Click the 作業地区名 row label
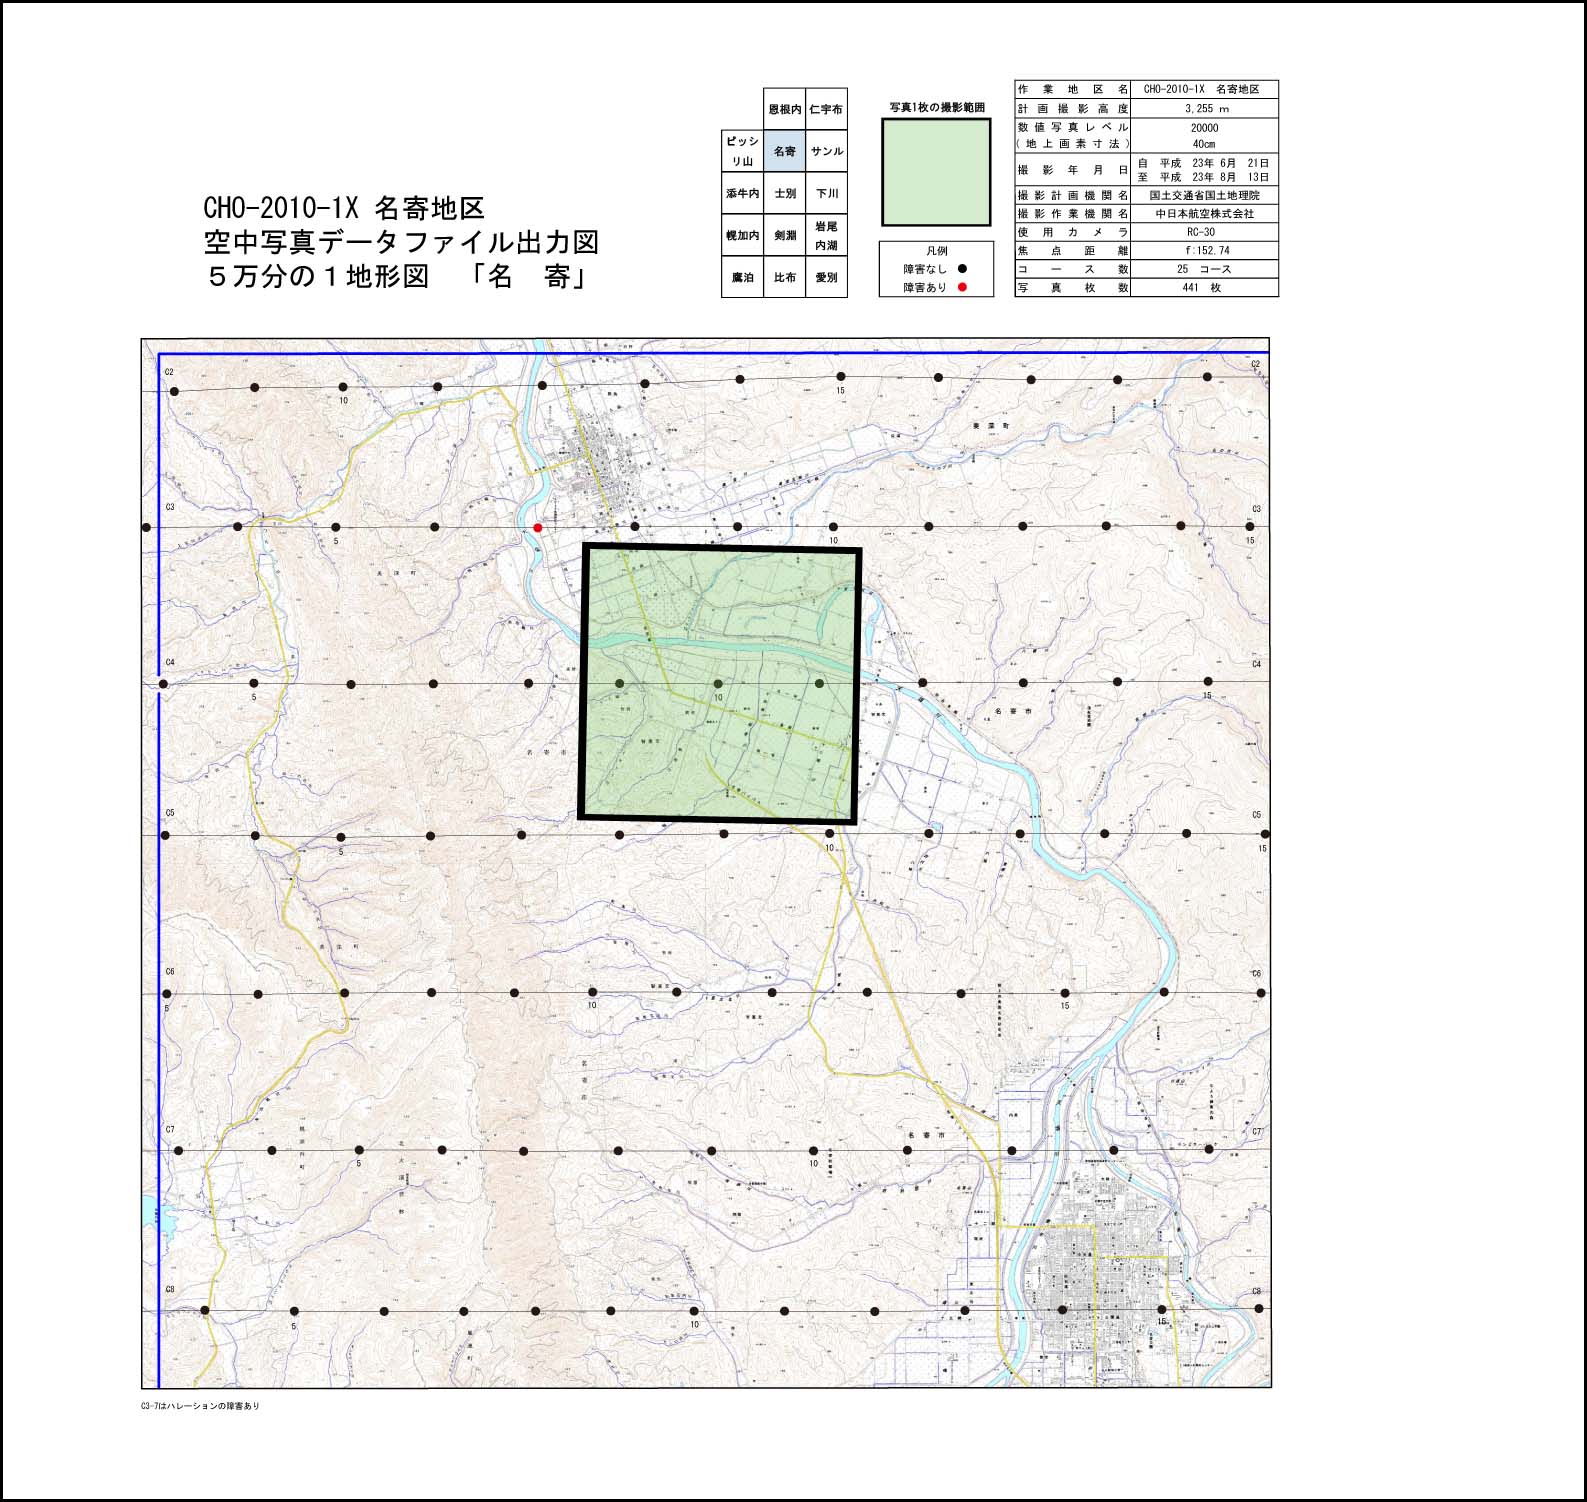The width and height of the screenshot is (1587, 1502). [1073, 89]
